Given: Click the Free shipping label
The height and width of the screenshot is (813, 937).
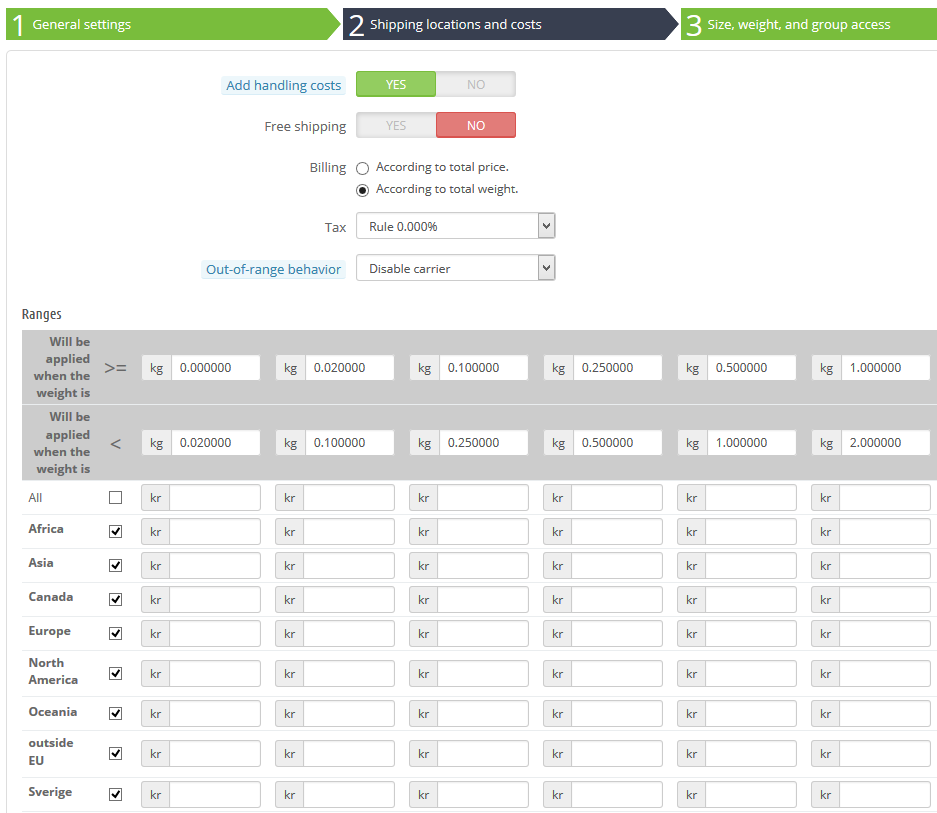Looking at the screenshot, I should click(305, 127).
